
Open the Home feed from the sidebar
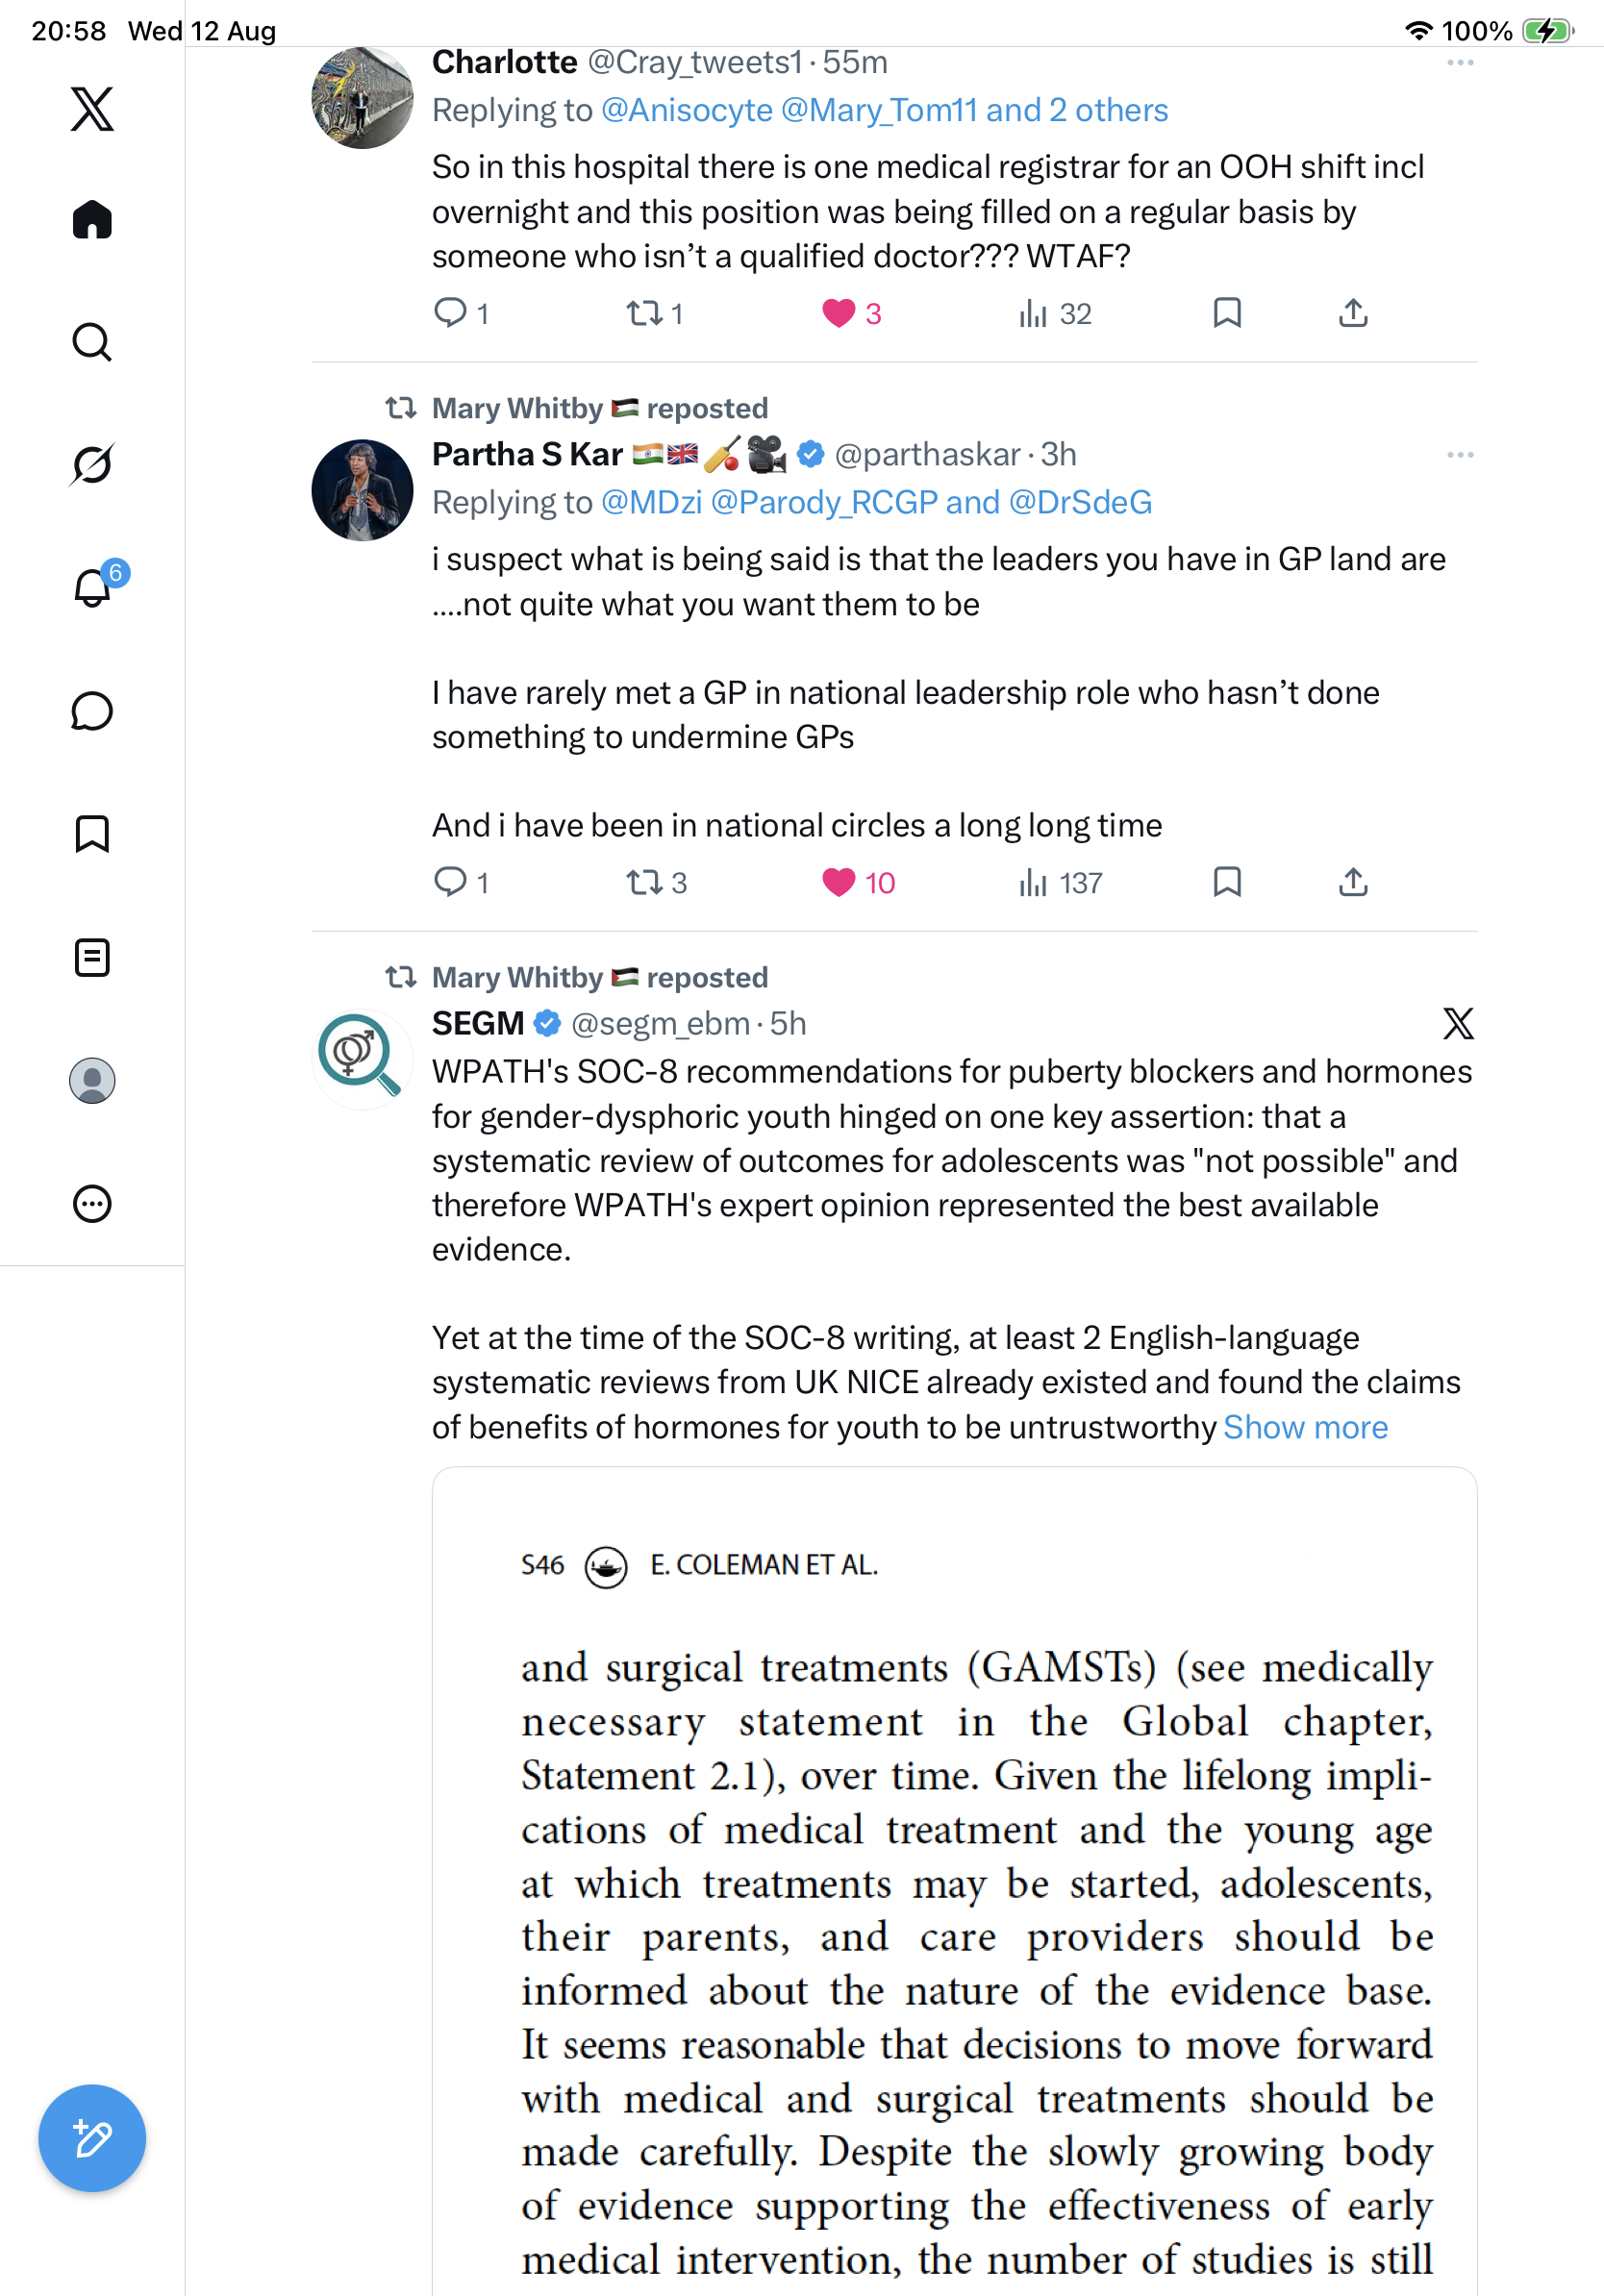[x=92, y=220]
